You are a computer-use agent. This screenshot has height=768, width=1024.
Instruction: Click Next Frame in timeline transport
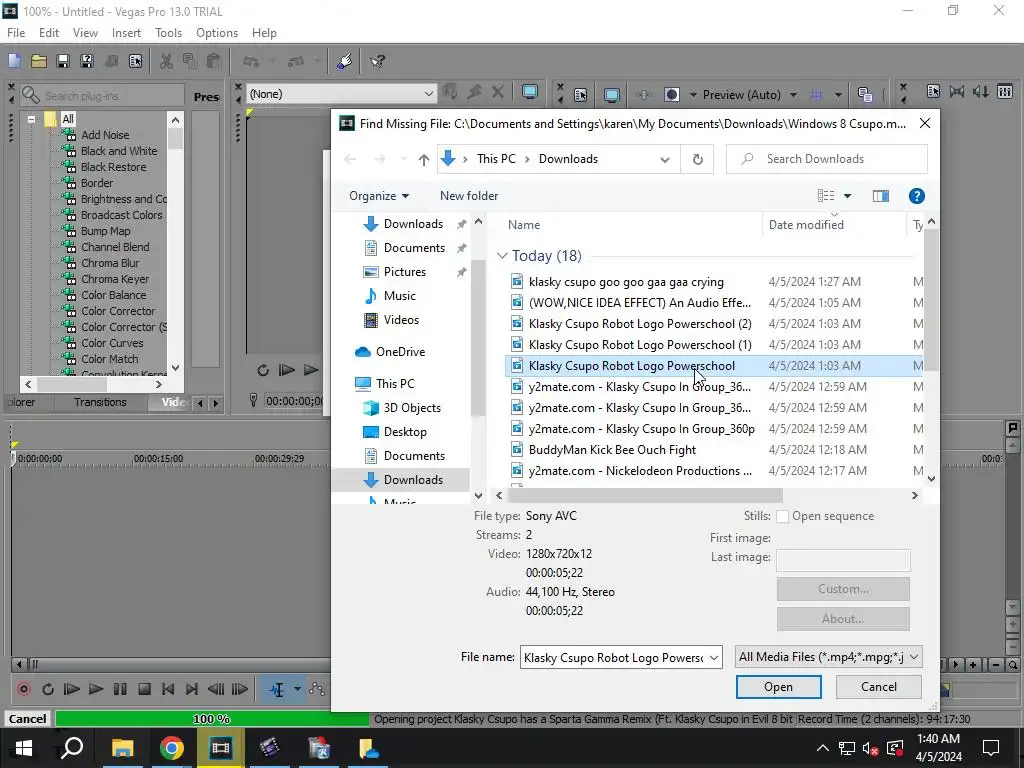pyautogui.click(x=240, y=689)
